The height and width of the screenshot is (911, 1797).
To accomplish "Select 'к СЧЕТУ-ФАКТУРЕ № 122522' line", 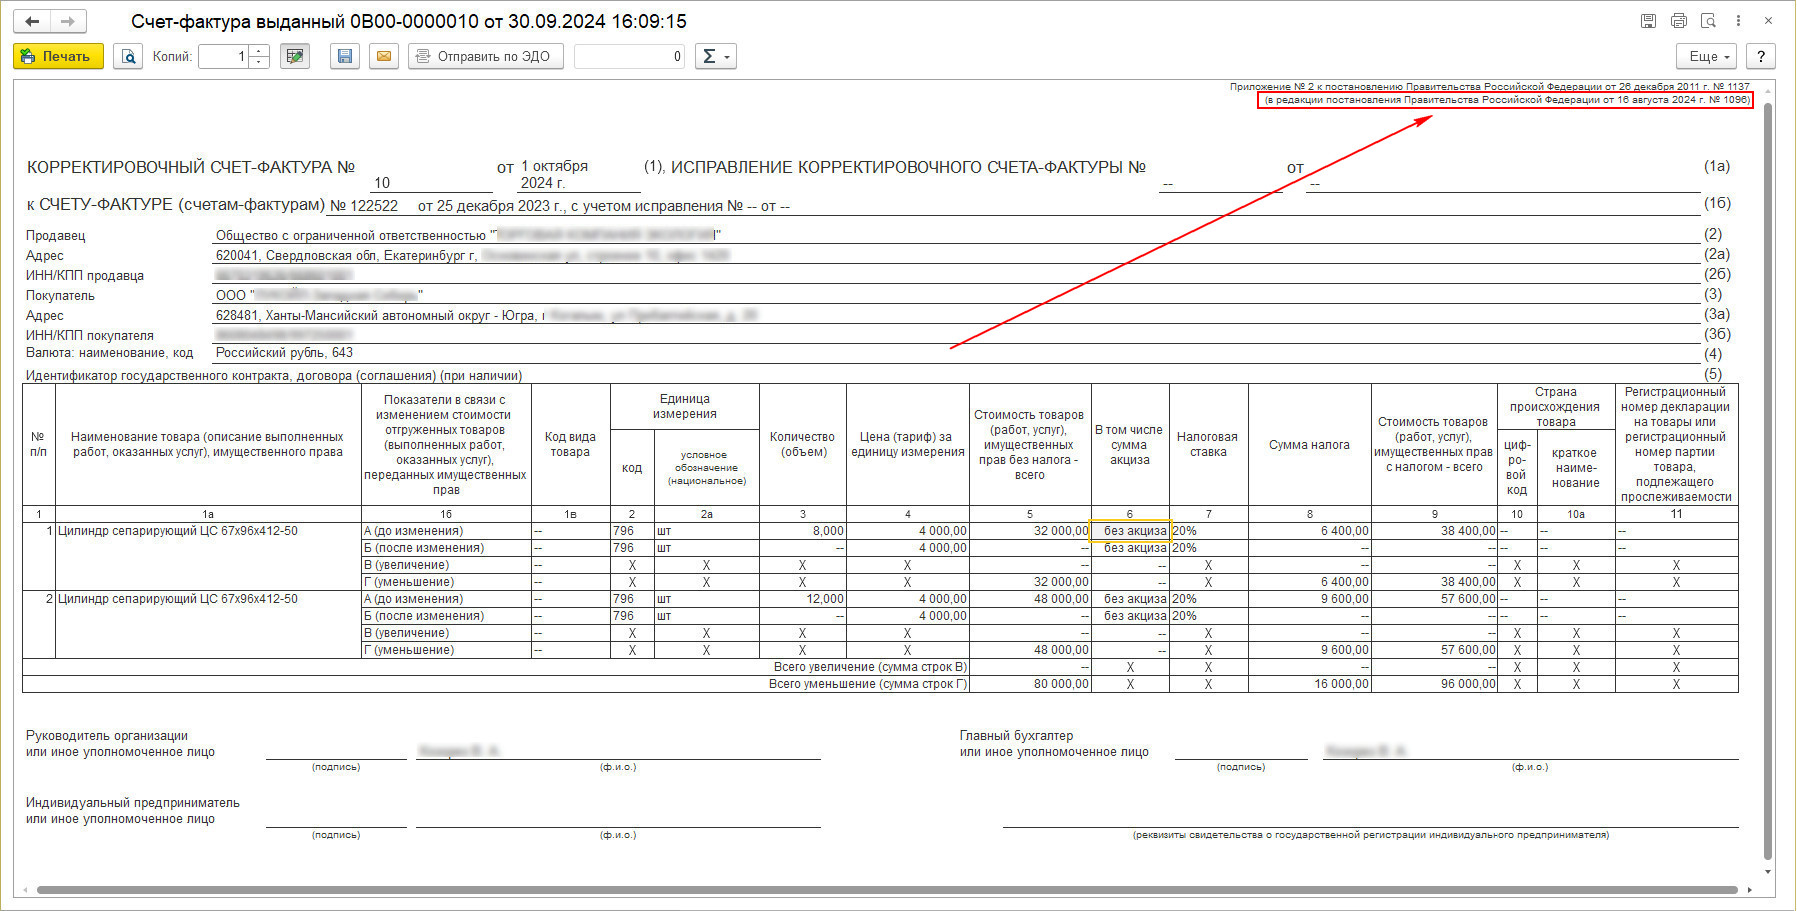I will 408,205.
